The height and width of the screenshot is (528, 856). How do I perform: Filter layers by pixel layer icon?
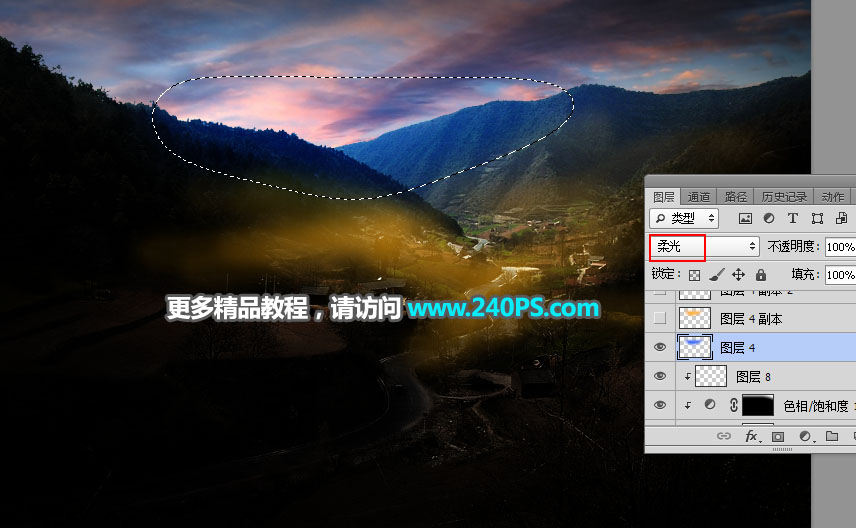coord(745,218)
